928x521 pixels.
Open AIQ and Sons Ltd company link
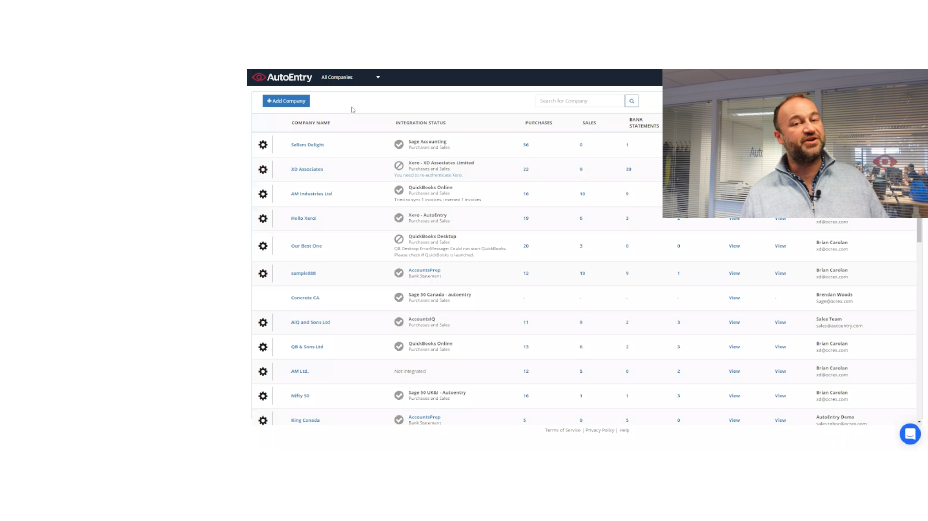click(x=310, y=323)
